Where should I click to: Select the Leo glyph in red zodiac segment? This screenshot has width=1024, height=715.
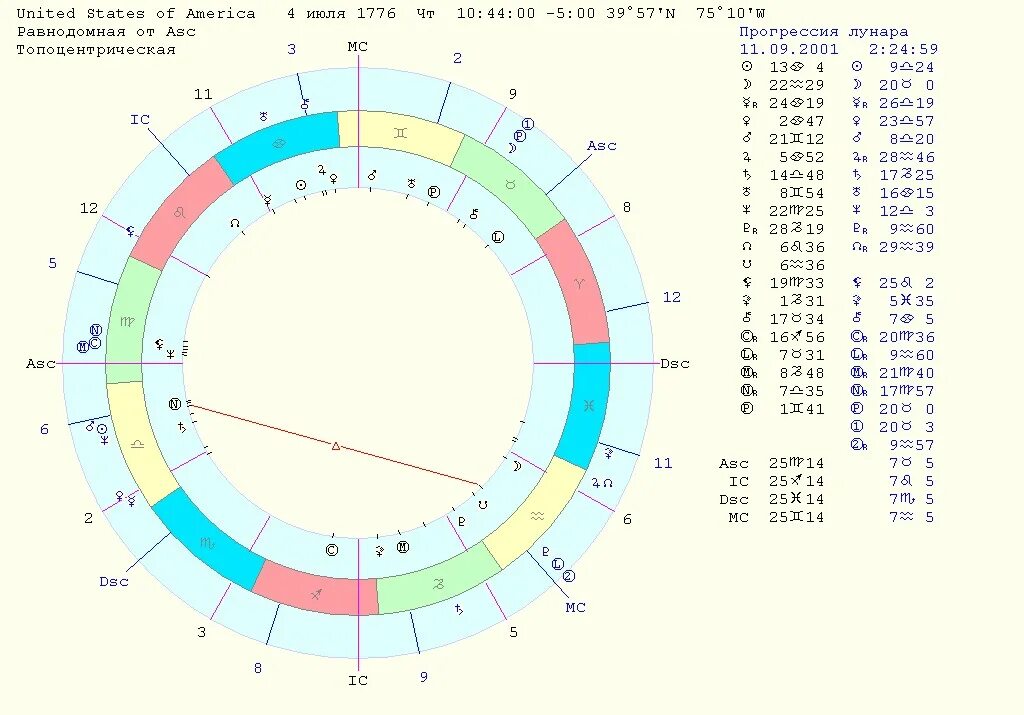tap(179, 214)
